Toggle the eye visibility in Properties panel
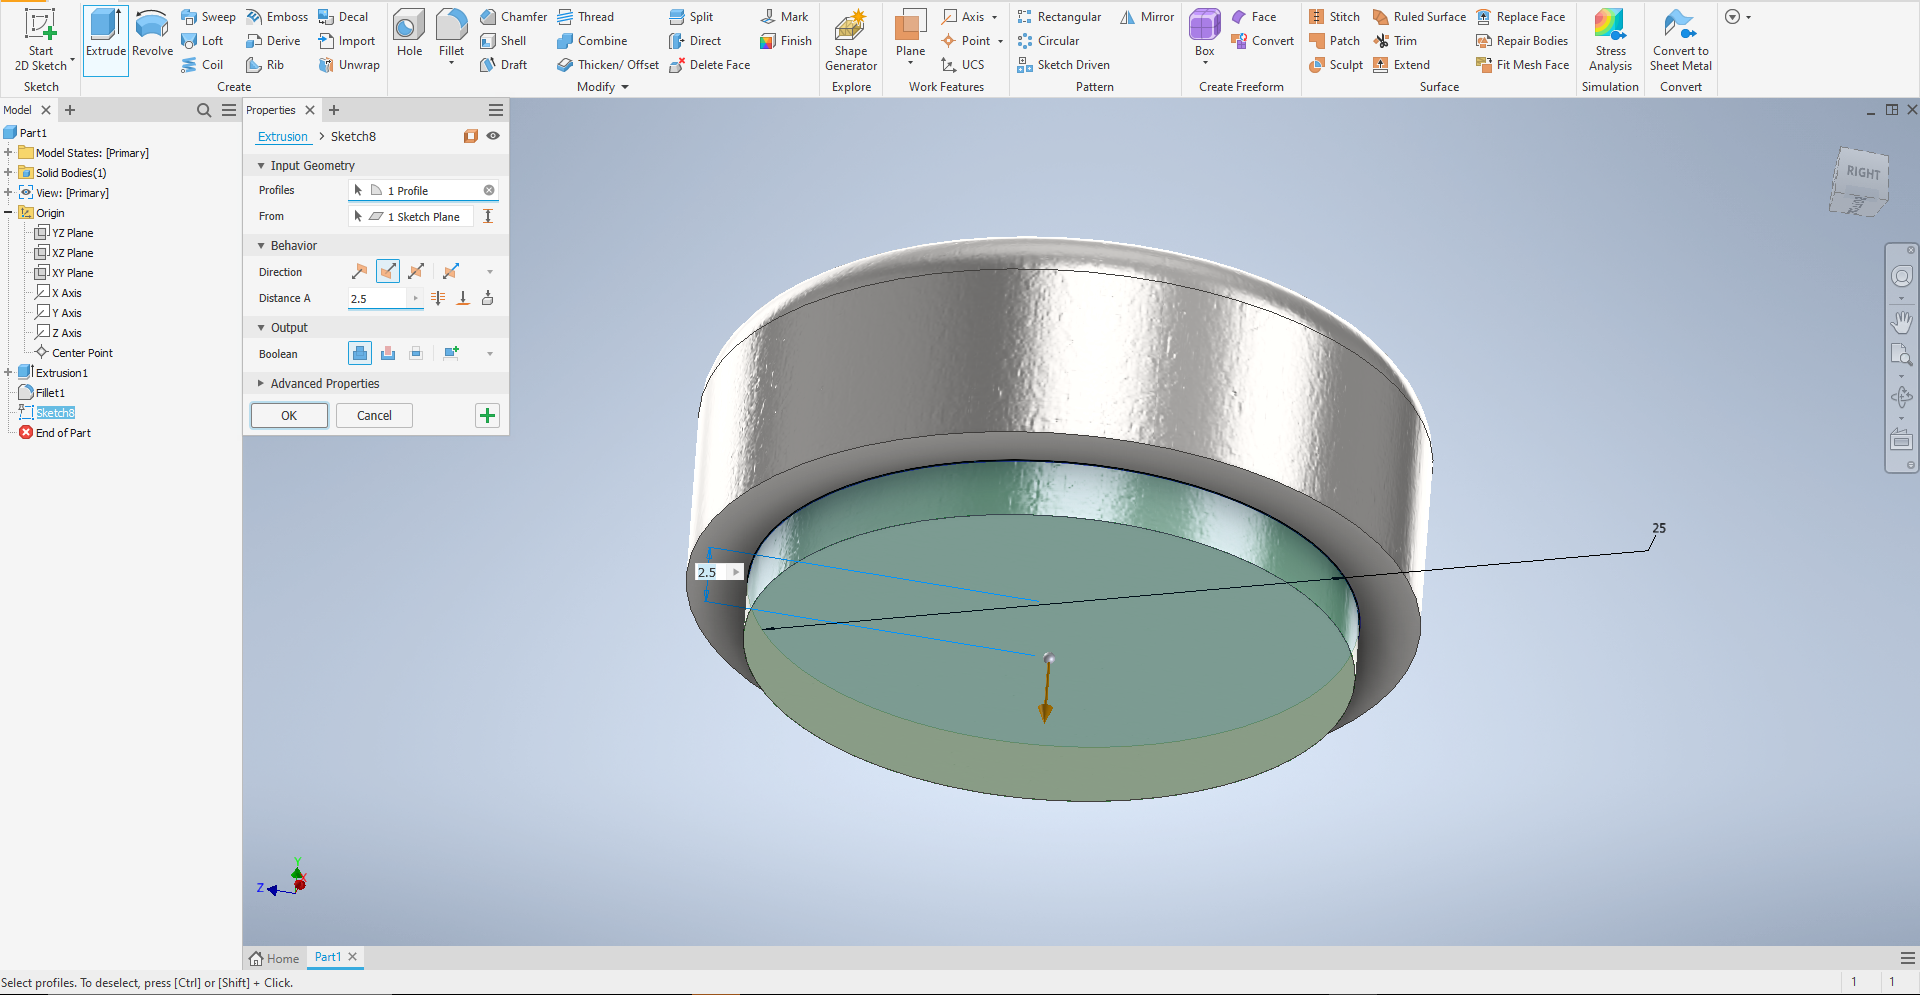1920x995 pixels. click(493, 136)
